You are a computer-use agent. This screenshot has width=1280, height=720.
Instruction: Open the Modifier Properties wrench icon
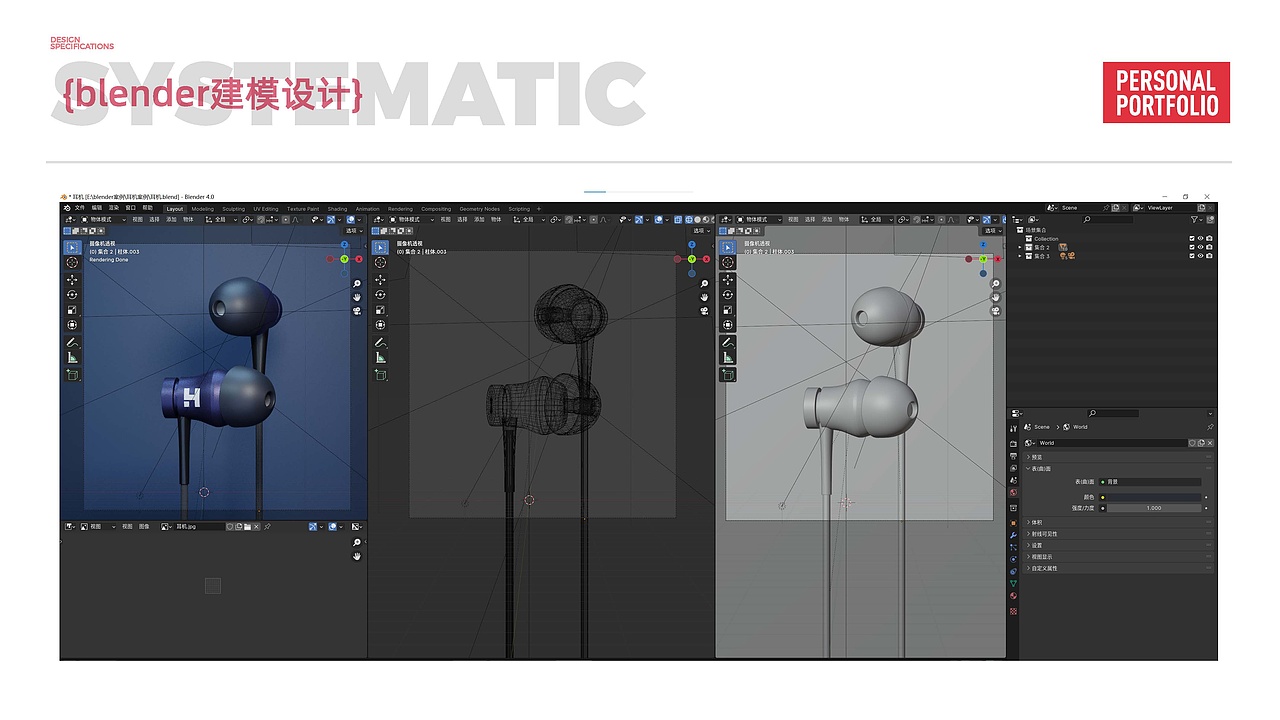pos(1013,535)
